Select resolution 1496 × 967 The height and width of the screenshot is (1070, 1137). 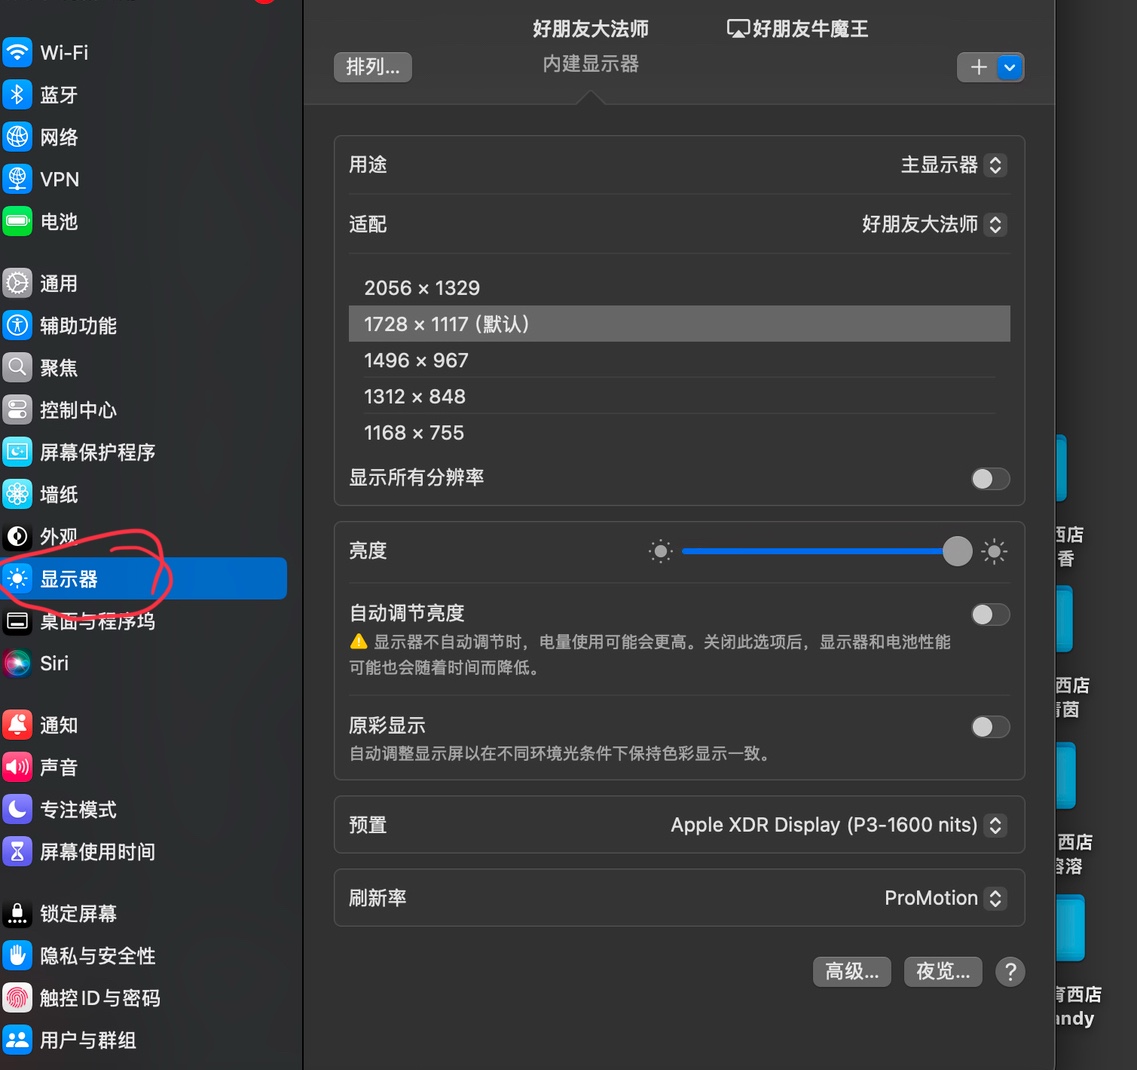(x=679, y=360)
